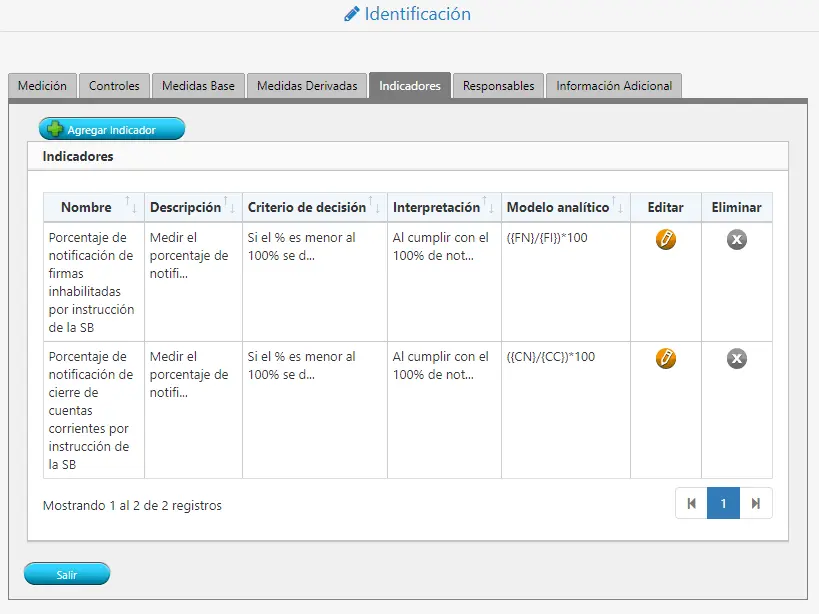Select page 1 in pagination

[x=723, y=503]
